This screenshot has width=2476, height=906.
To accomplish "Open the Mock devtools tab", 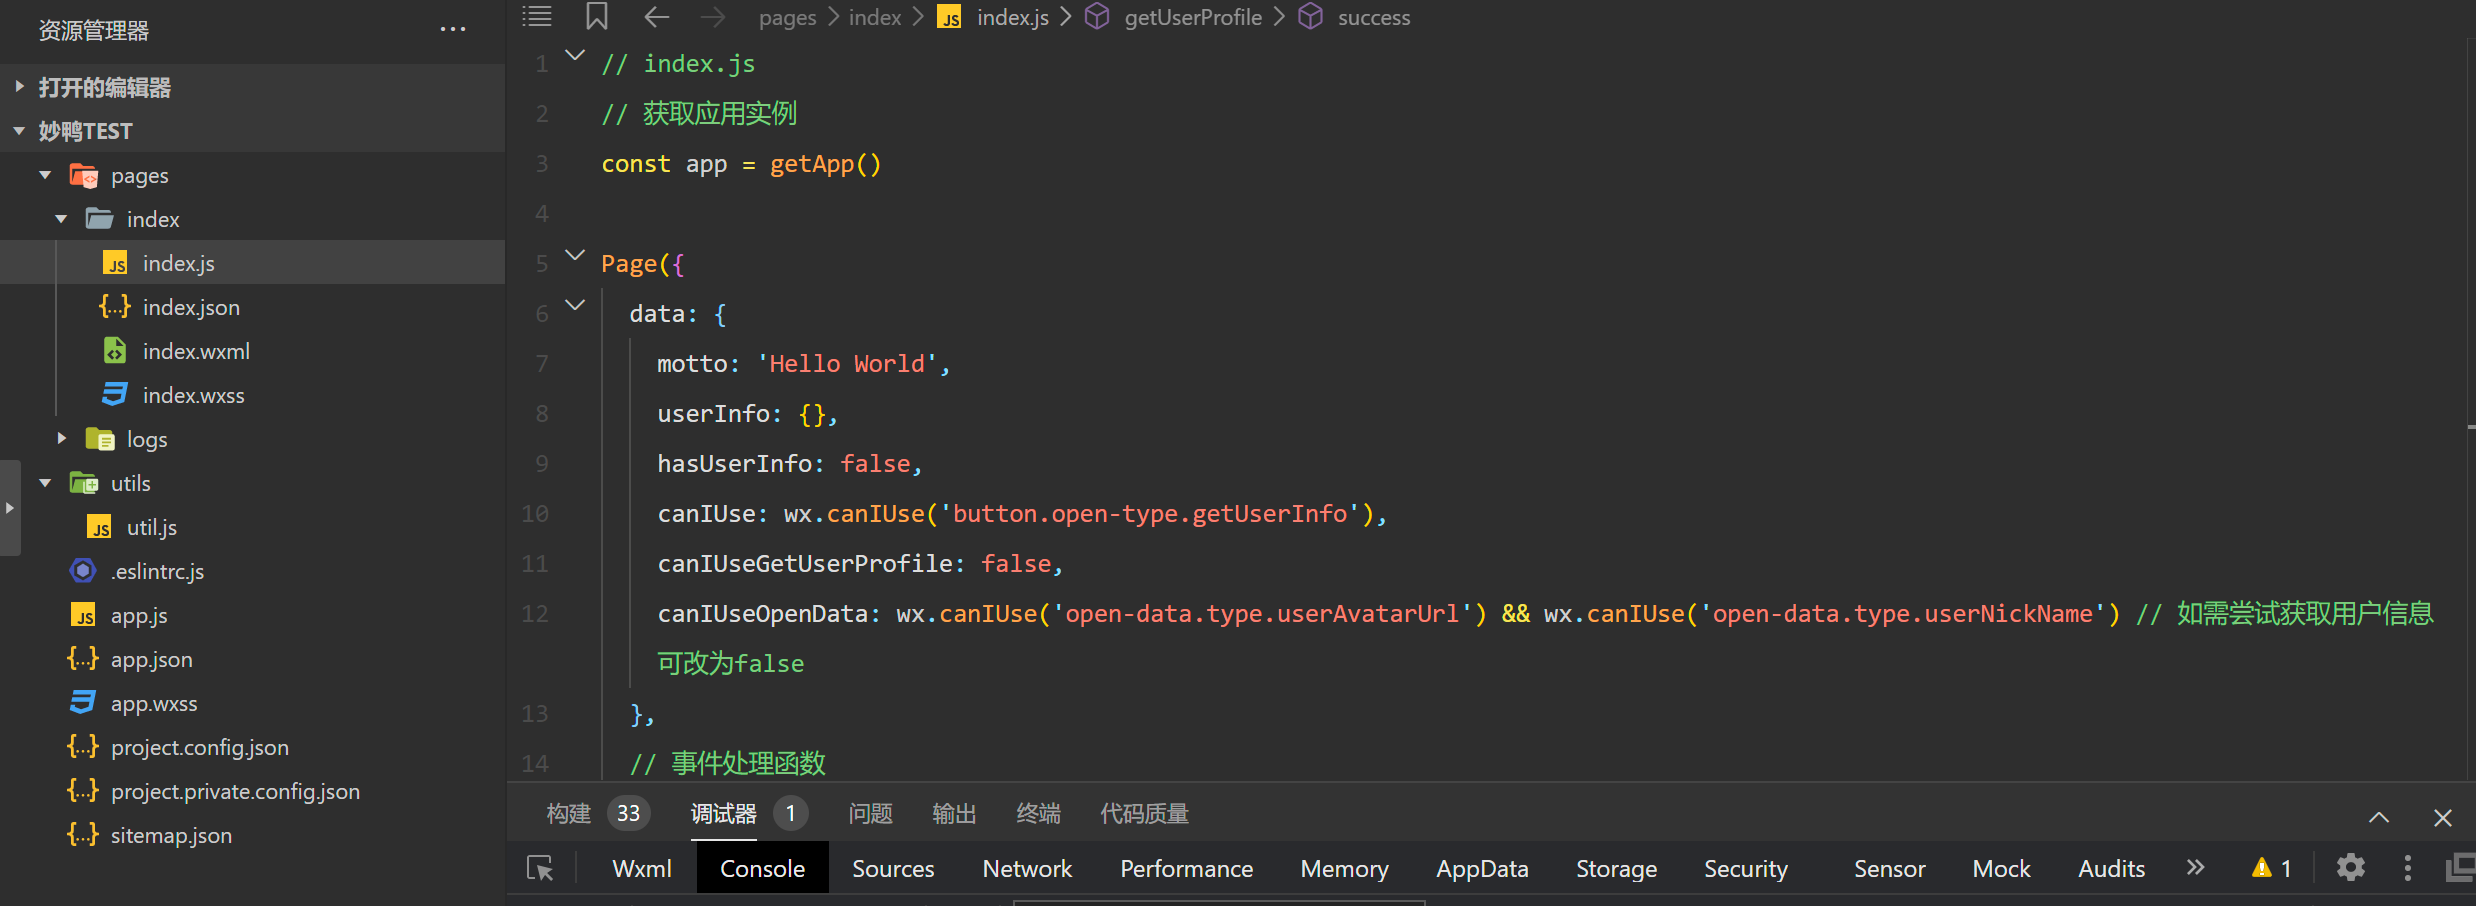I will (2001, 868).
